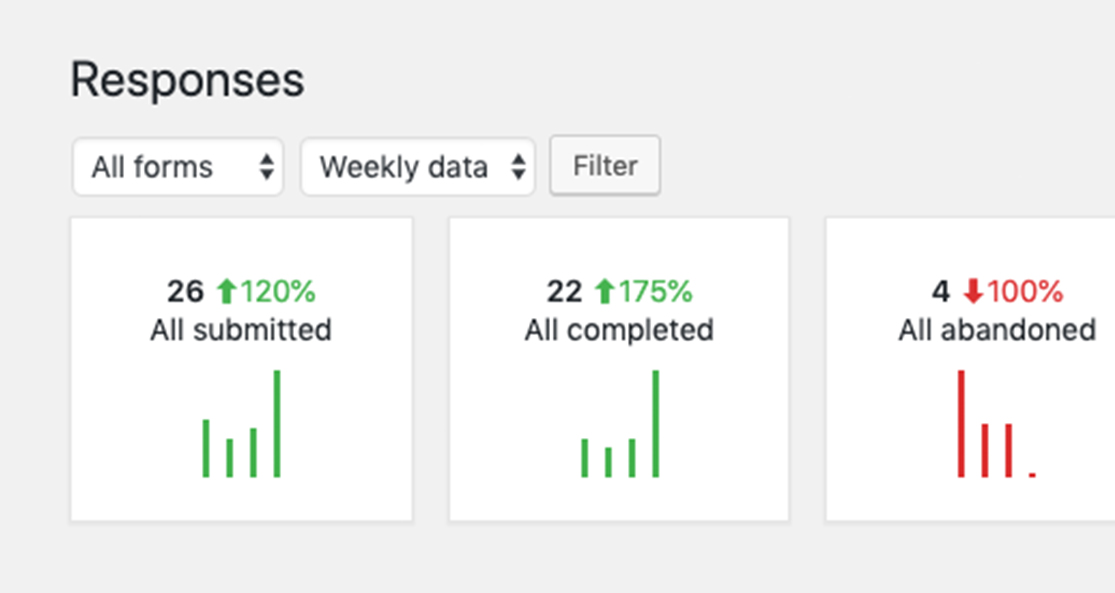Click the 26 submitted count

coord(185,292)
